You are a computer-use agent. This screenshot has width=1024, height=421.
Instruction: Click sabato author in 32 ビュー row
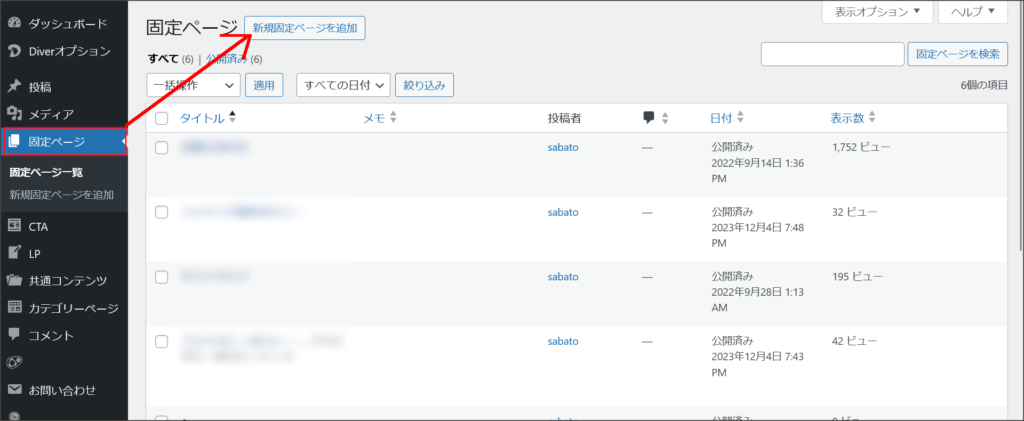[x=563, y=211]
